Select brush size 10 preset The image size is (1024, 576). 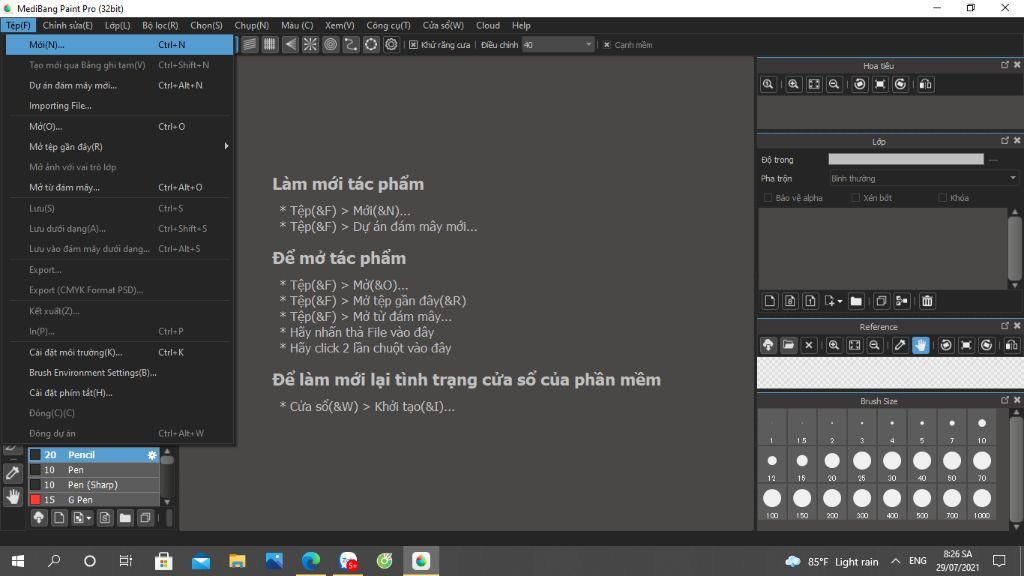[x=982, y=428]
